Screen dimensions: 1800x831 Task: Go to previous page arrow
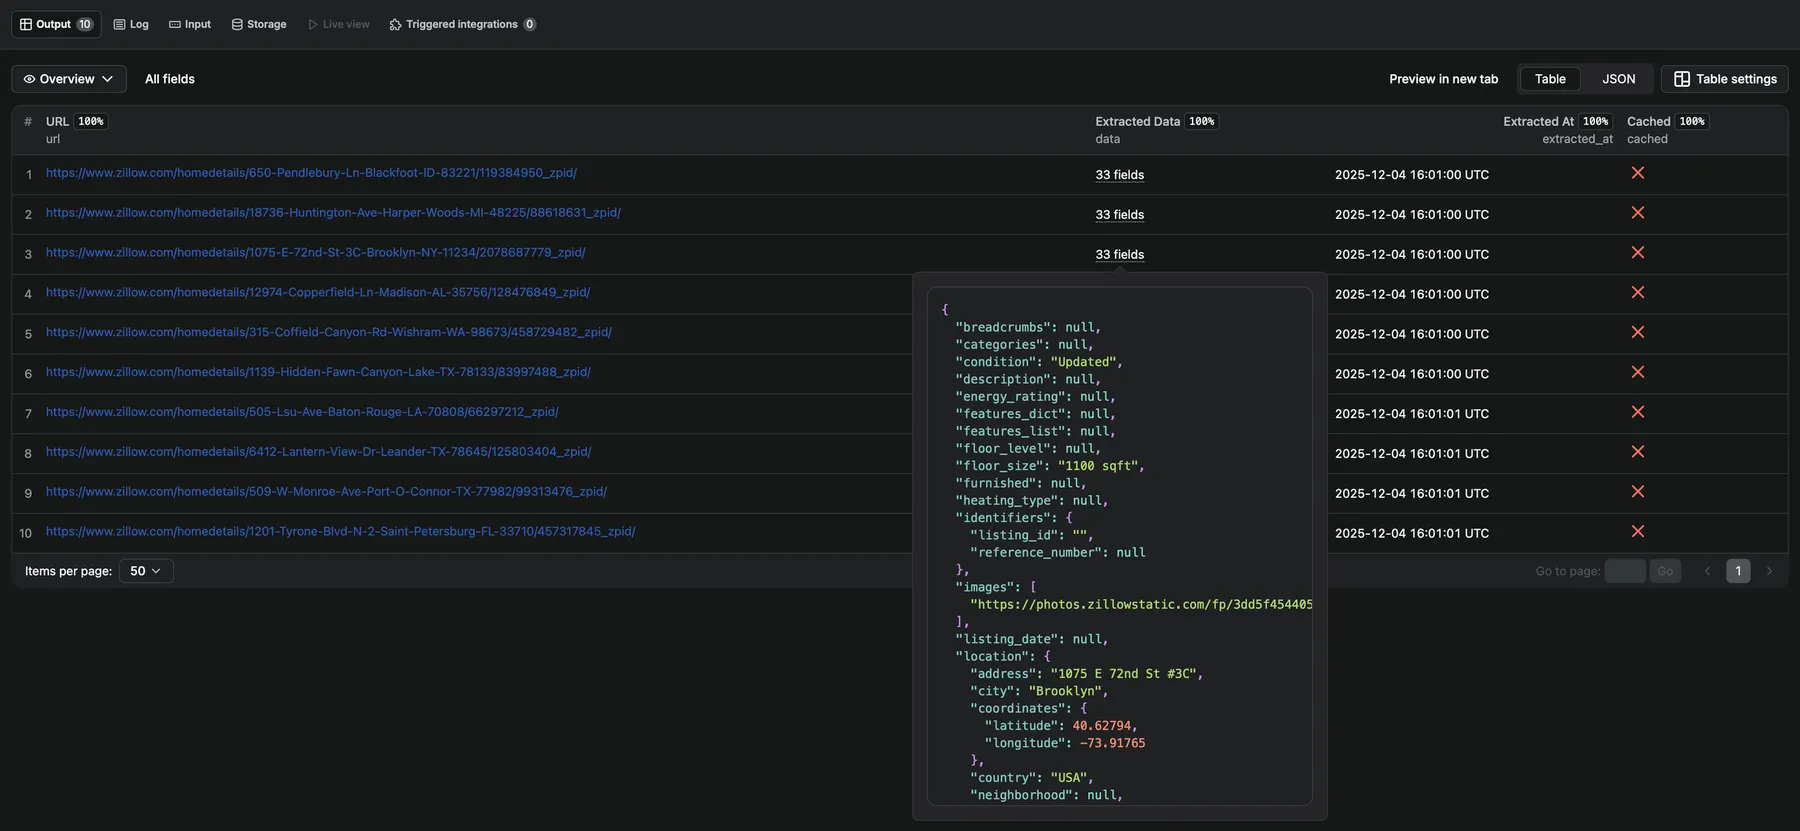pyautogui.click(x=1707, y=571)
